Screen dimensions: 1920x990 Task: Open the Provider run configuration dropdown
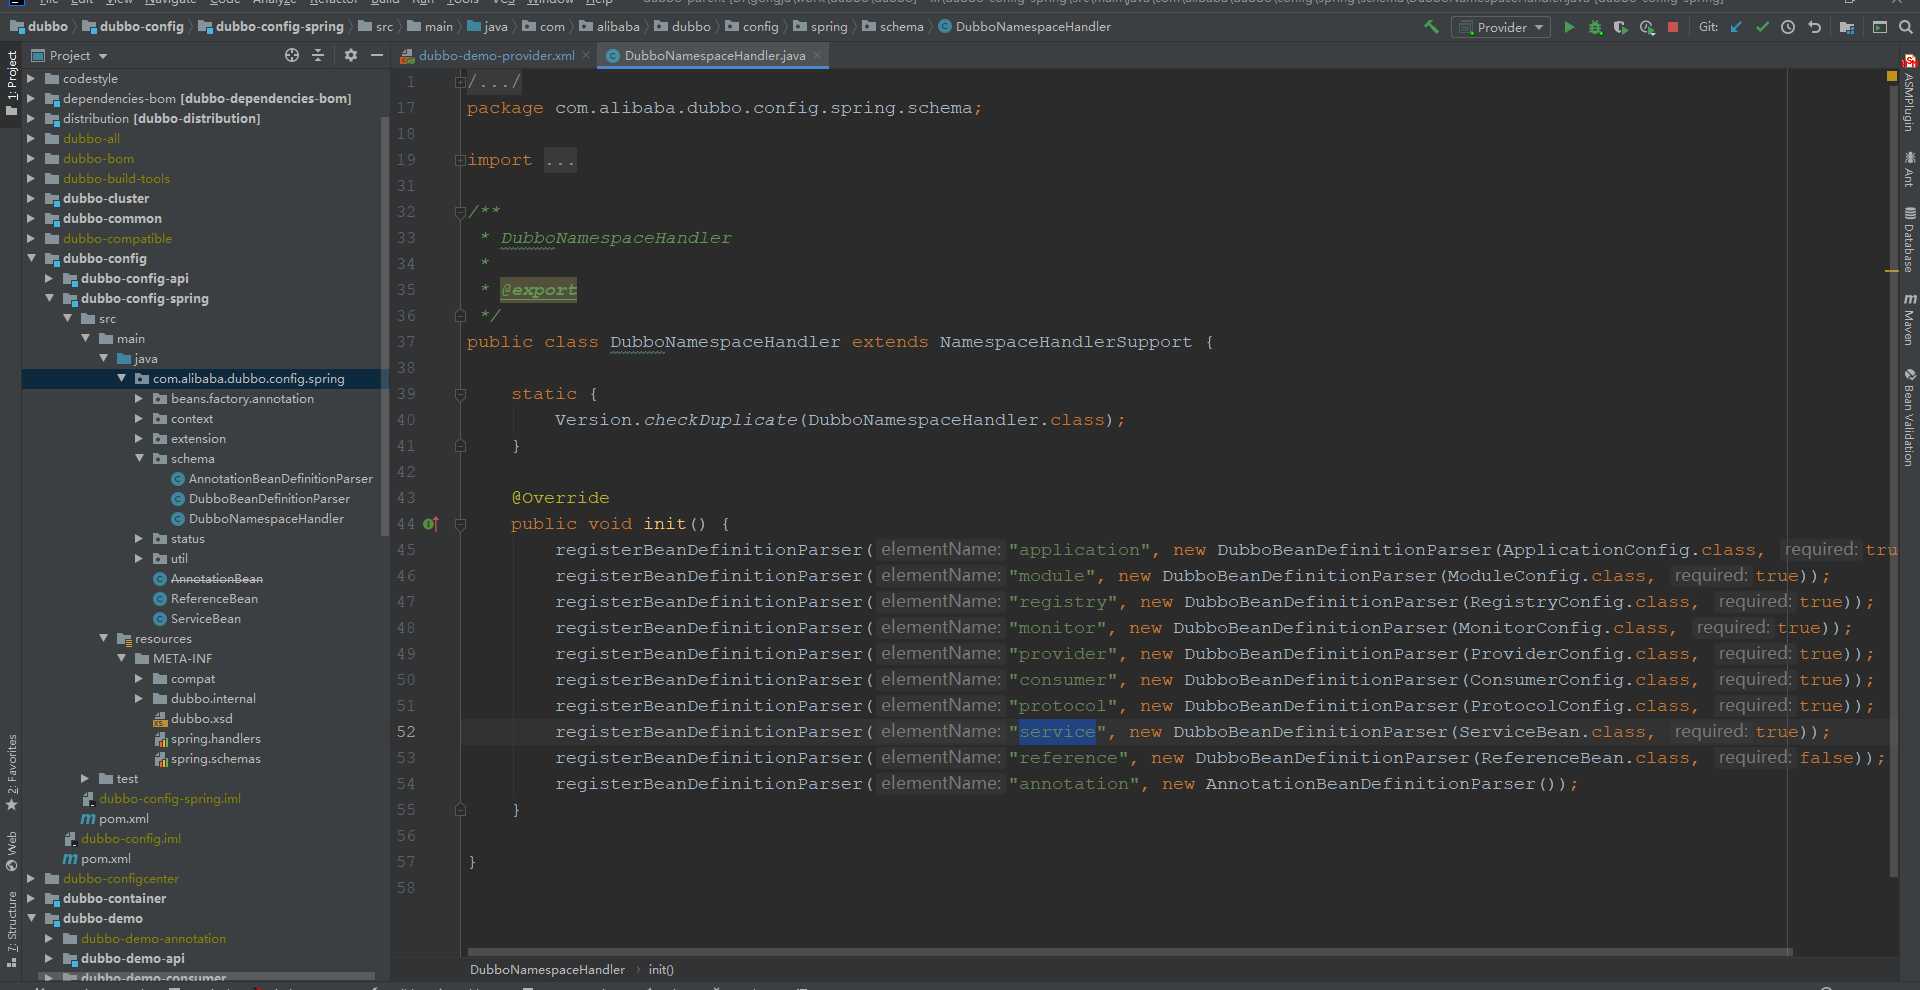pyautogui.click(x=1501, y=27)
